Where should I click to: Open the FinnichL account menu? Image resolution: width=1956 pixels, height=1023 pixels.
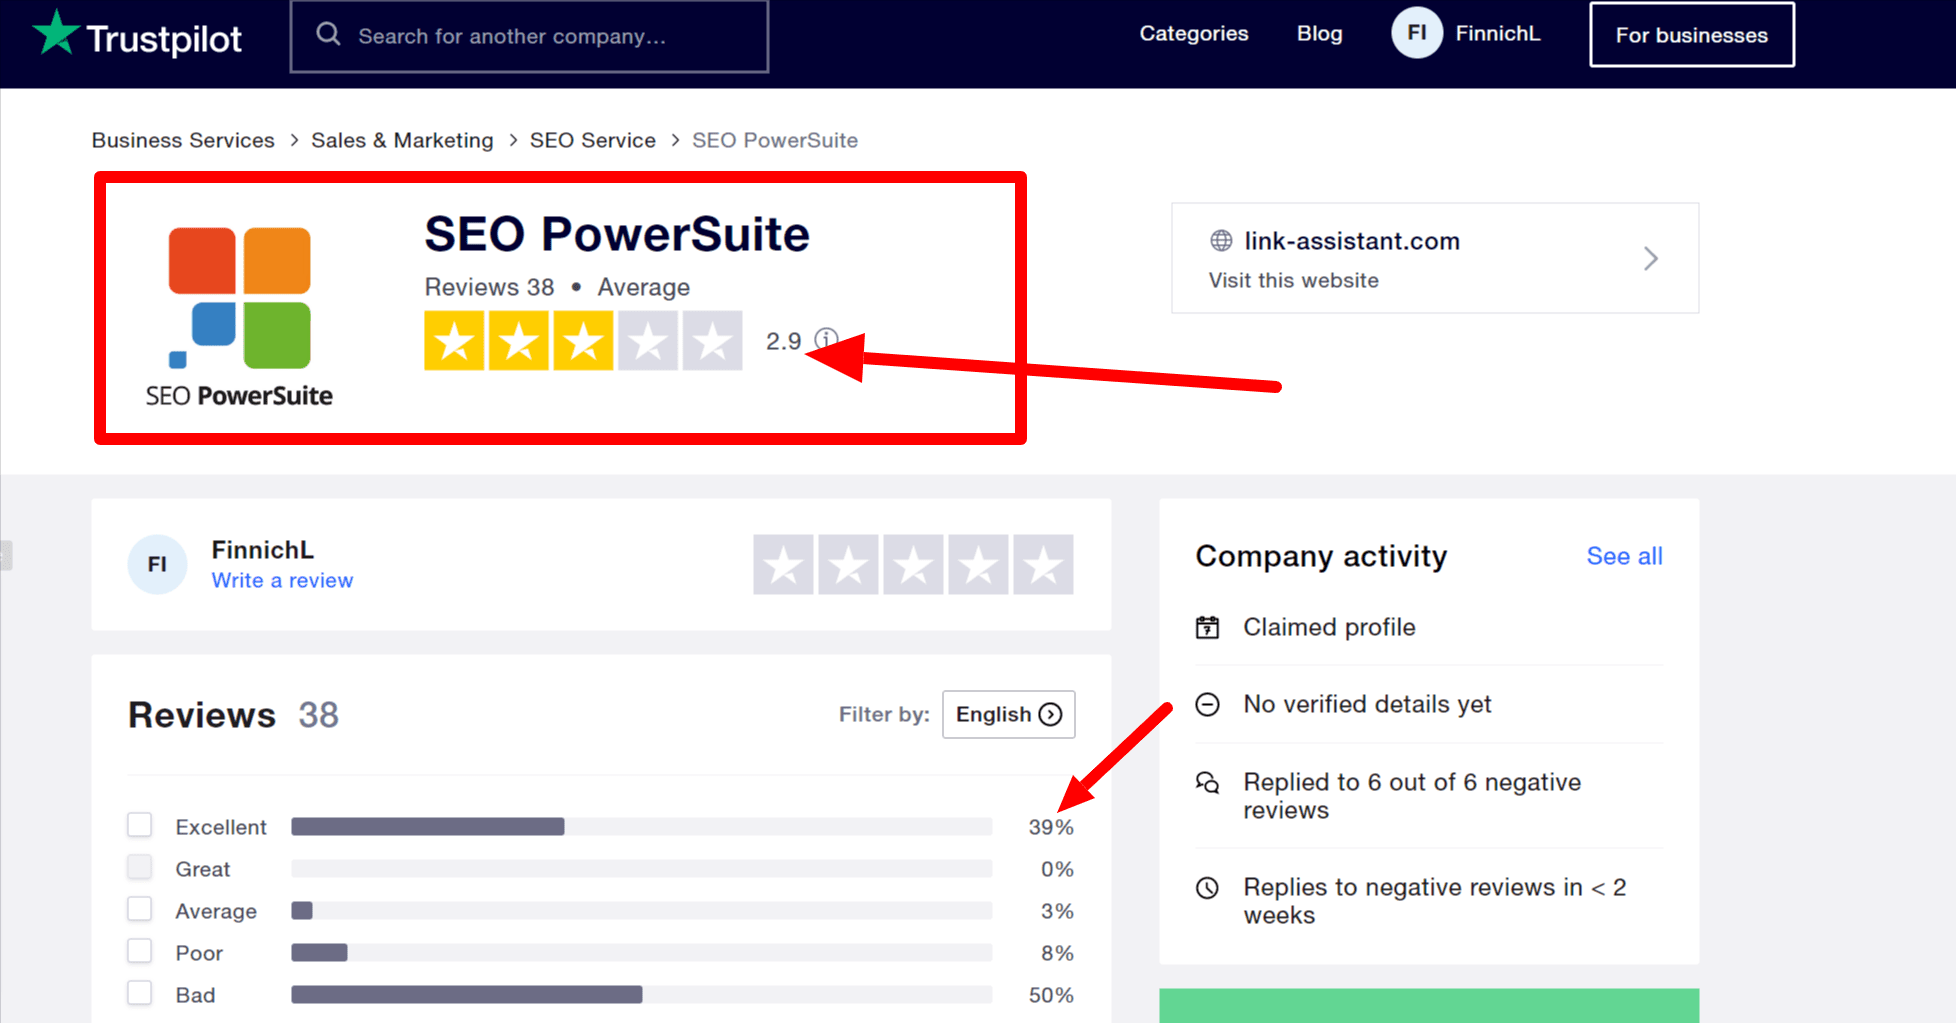pyautogui.click(x=1497, y=33)
